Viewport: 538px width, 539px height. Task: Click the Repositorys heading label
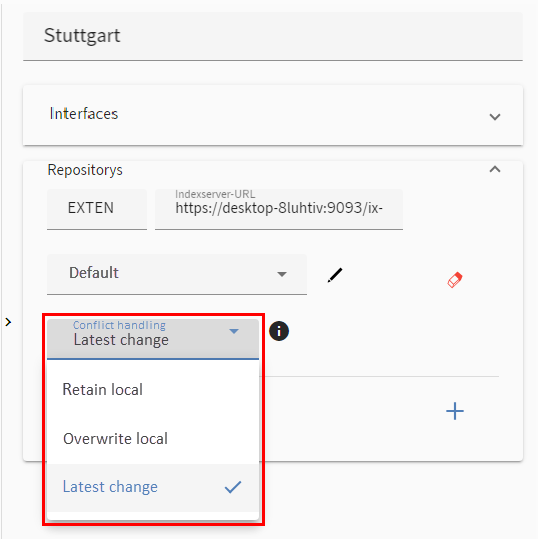(85, 170)
